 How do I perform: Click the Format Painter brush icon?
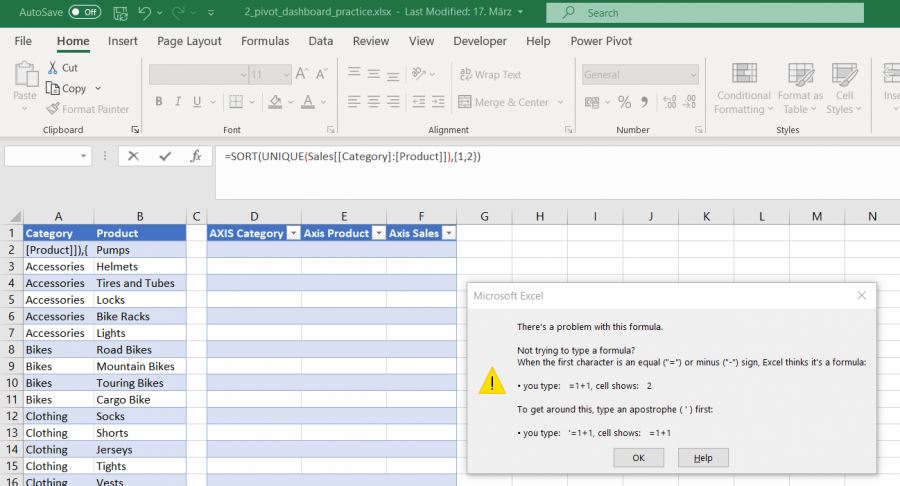click(53, 108)
